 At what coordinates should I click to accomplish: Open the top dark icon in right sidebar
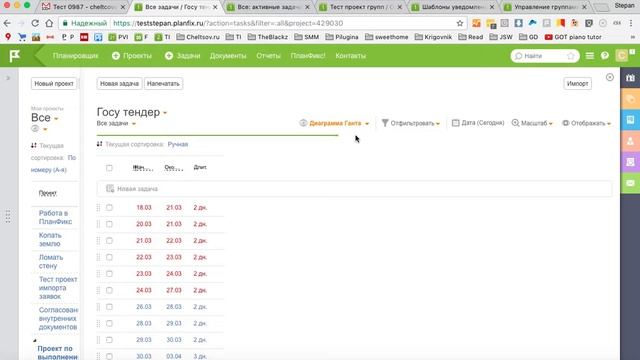[630, 78]
